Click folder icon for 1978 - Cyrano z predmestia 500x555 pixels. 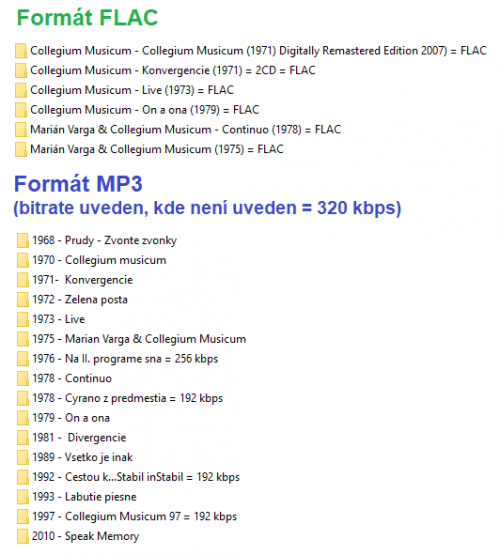(x=23, y=398)
